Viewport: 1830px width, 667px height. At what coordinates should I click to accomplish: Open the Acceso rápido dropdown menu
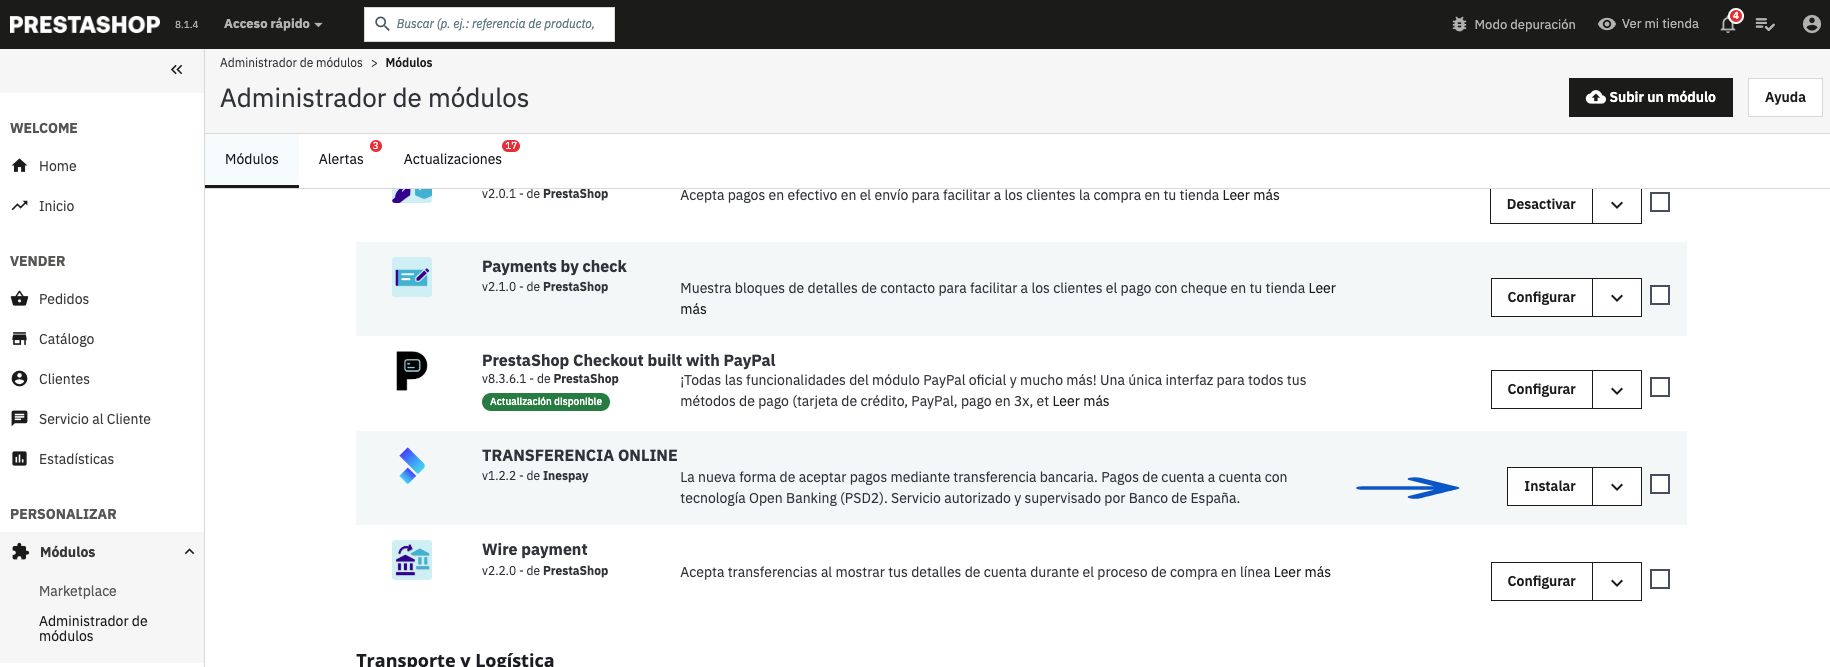(273, 24)
